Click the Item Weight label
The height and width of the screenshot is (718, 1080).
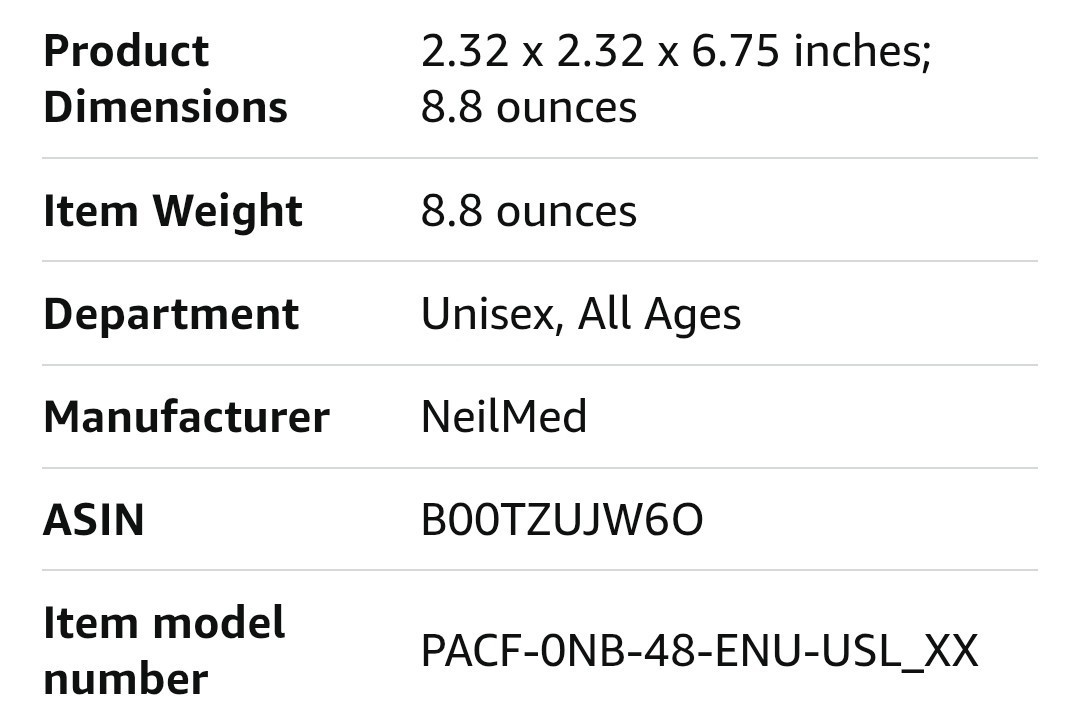(173, 210)
